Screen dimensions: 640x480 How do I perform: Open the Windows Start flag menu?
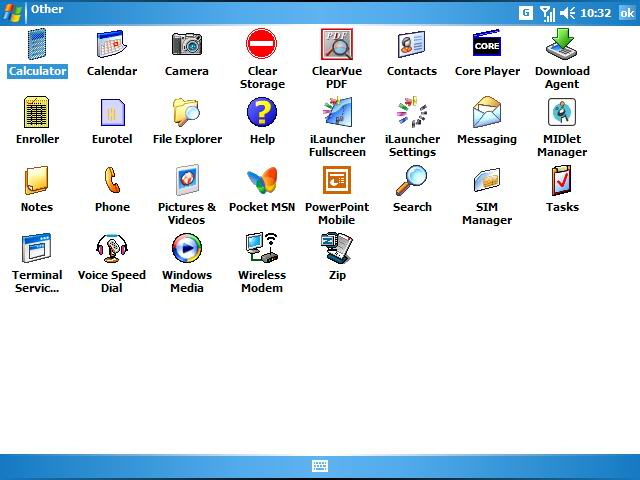click(12, 13)
